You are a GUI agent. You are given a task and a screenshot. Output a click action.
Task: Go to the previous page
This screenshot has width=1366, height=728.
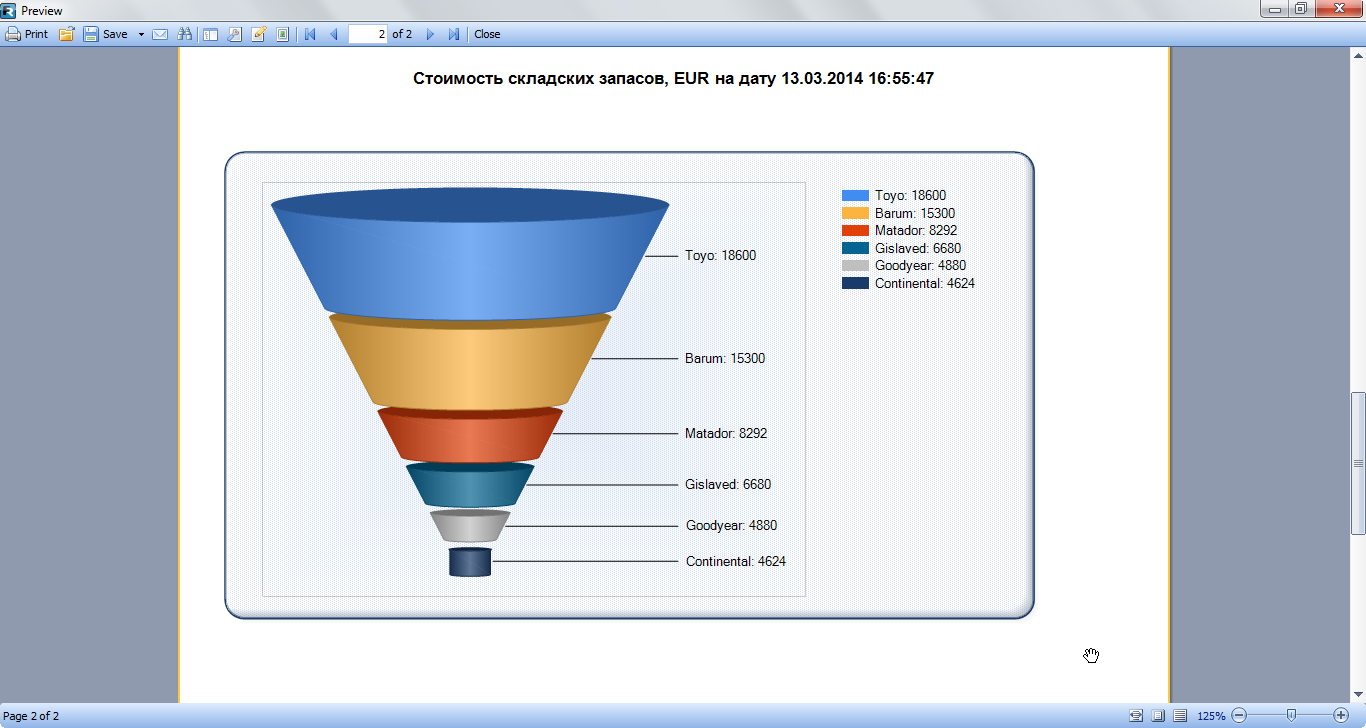tap(334, 34)
